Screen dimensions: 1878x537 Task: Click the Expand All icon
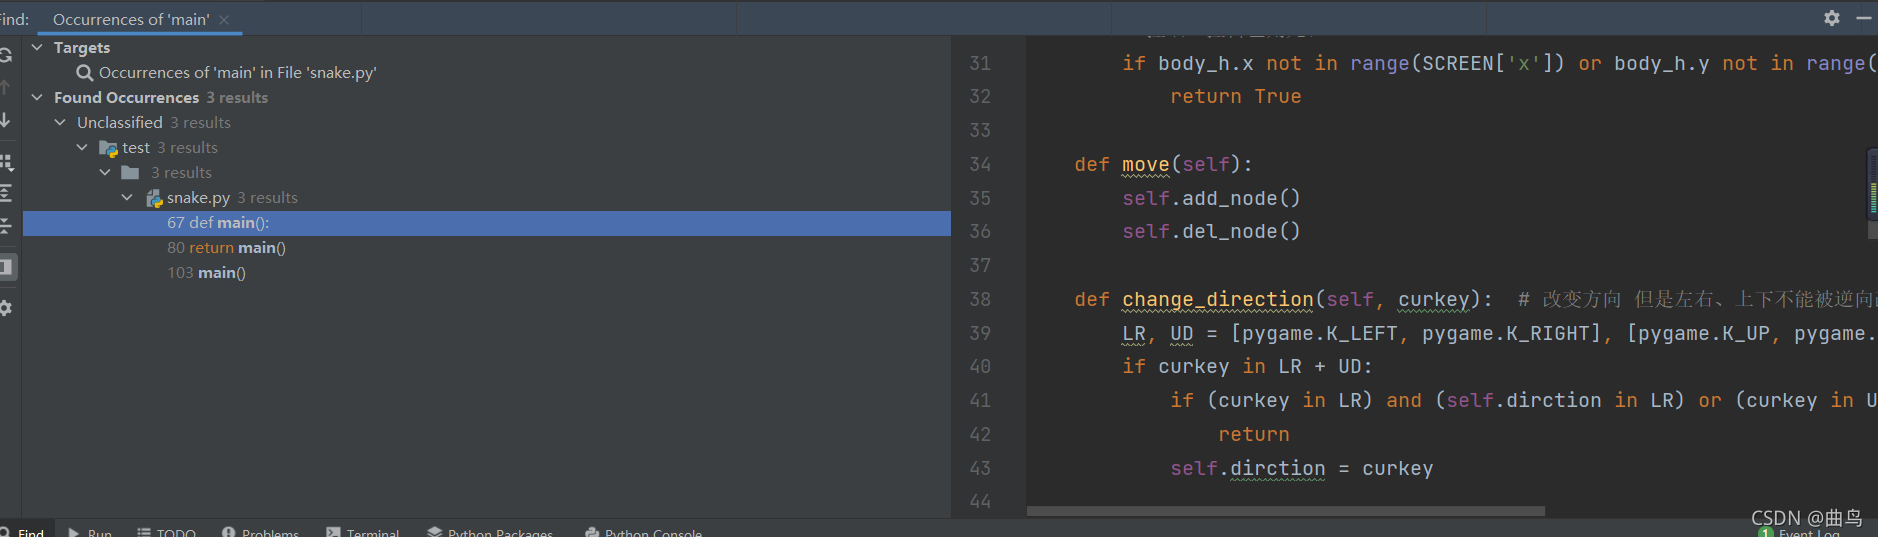pos(6,192)
